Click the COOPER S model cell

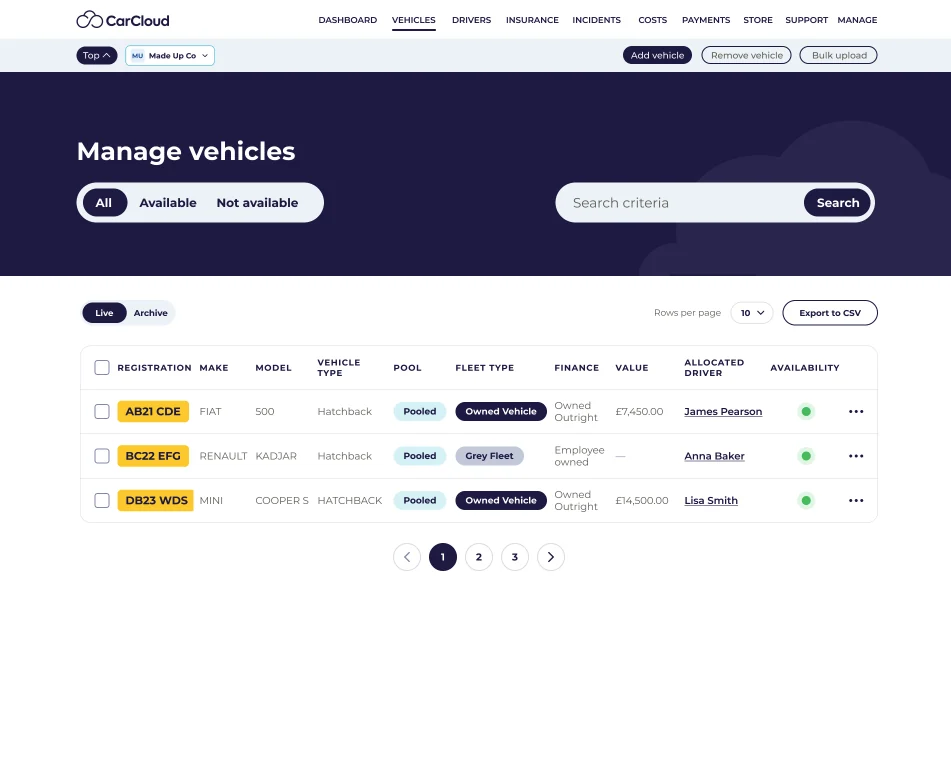pyautogui.click(x=282, y=500)
